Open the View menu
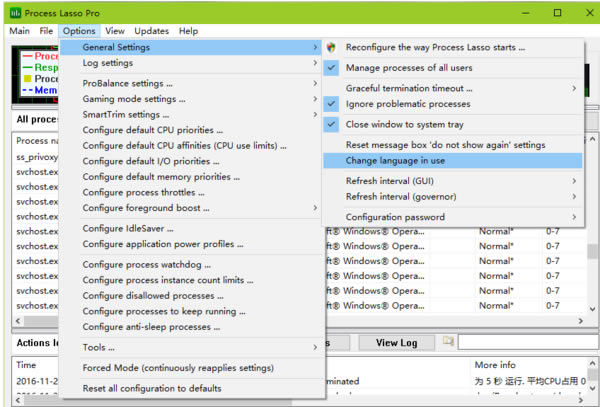600x407 pixels. coord(115,31)
